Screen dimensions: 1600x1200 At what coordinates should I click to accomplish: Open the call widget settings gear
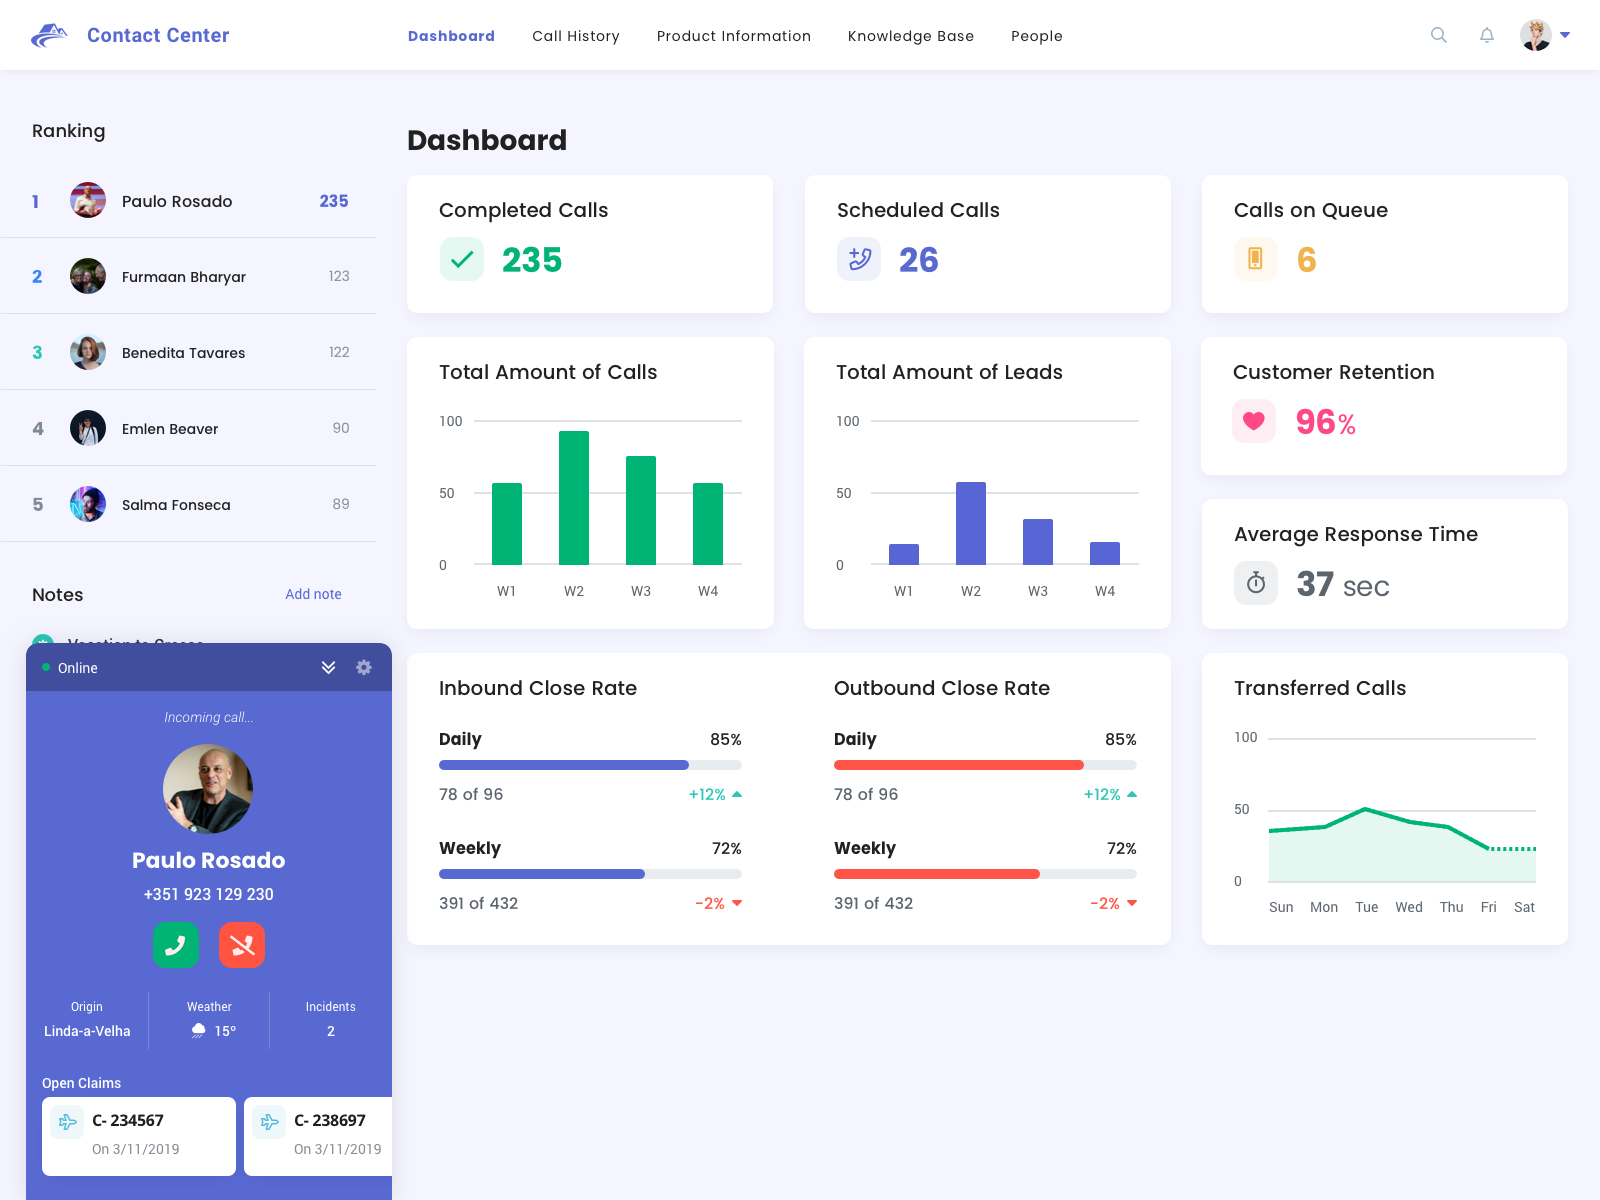click(363, 667)
